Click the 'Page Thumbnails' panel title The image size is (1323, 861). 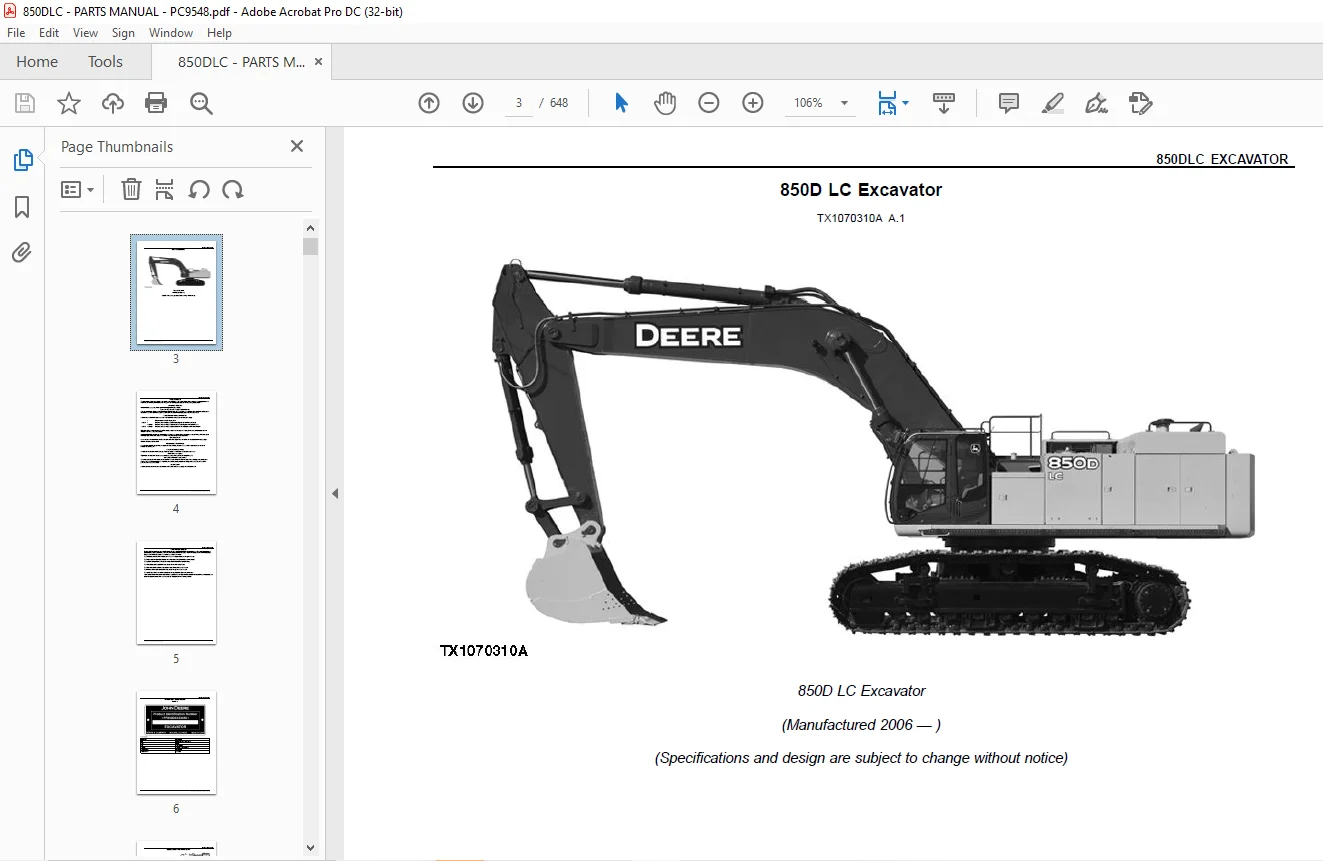tap(117, 147)
